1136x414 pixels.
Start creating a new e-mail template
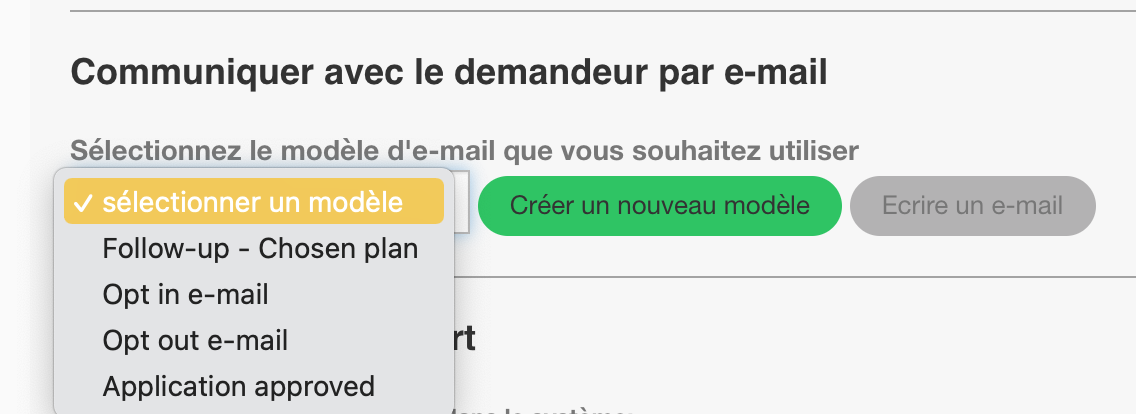click(x=659, y=205)
